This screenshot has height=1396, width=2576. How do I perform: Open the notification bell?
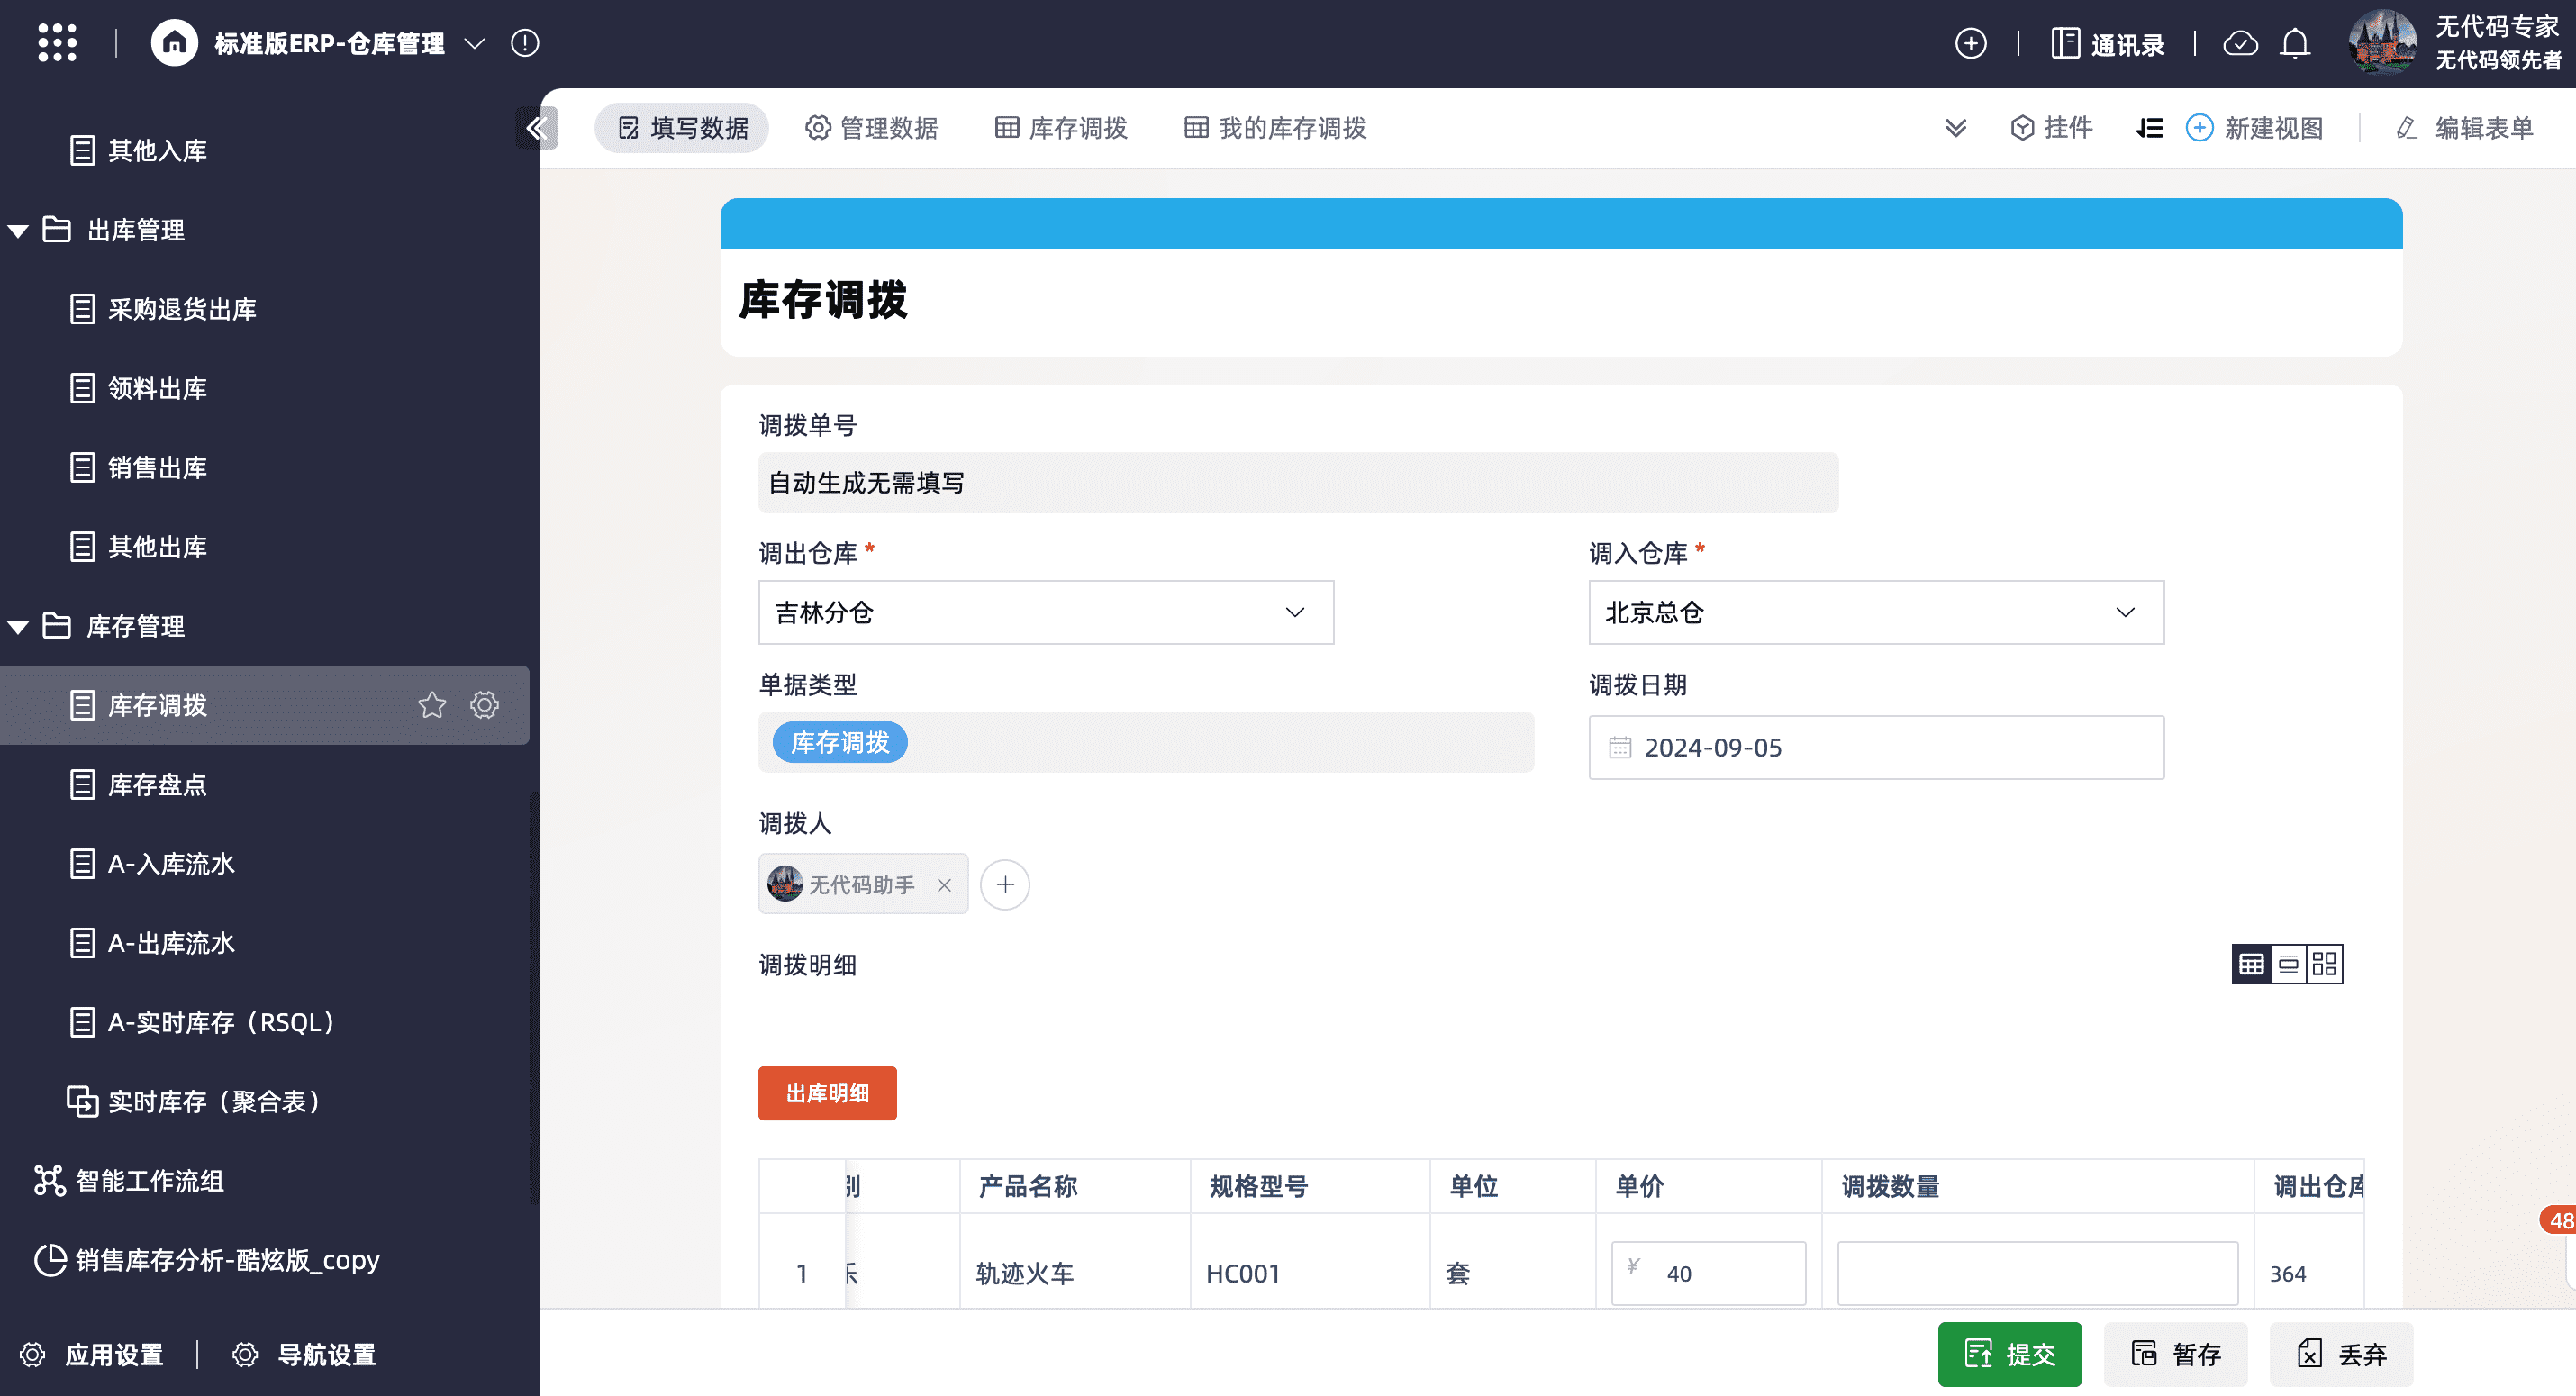[2294, 43]
